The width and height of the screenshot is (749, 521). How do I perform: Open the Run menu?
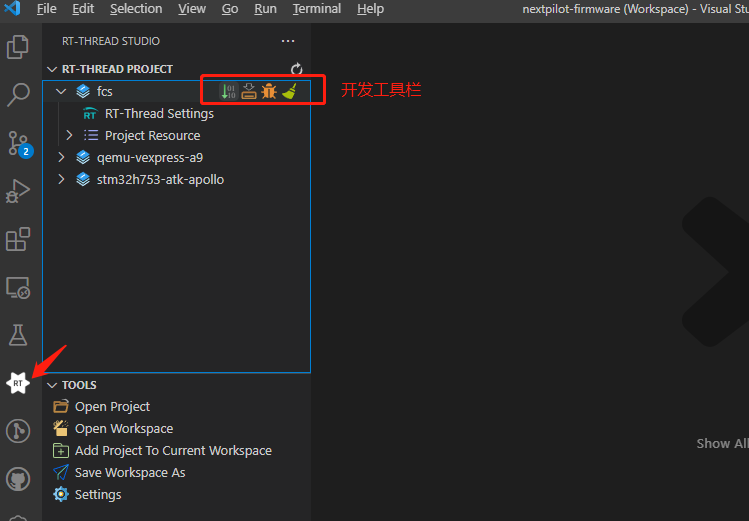coord(265,9)
